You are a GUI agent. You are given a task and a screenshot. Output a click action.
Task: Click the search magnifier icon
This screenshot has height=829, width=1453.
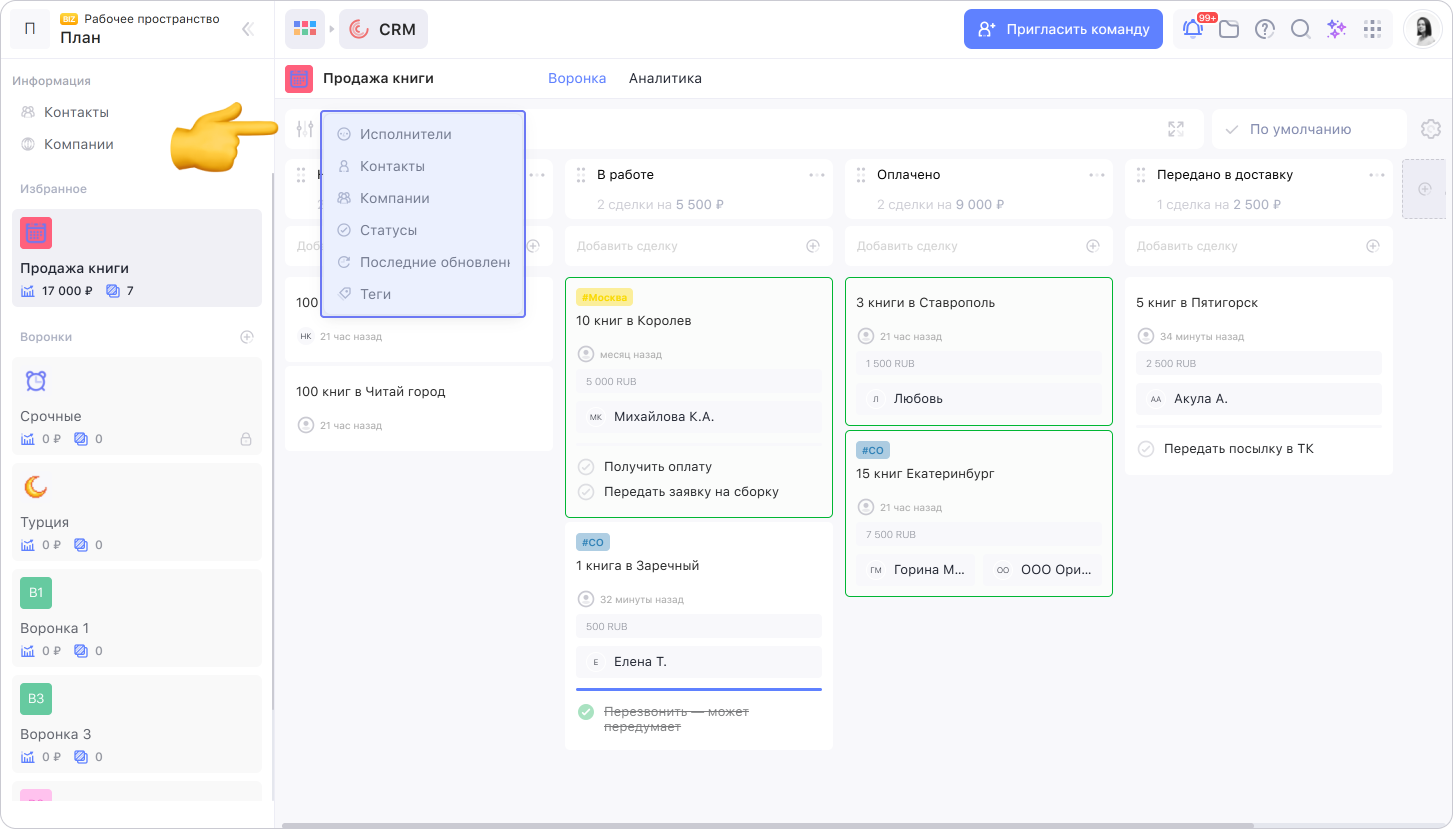coord(1300,29)
